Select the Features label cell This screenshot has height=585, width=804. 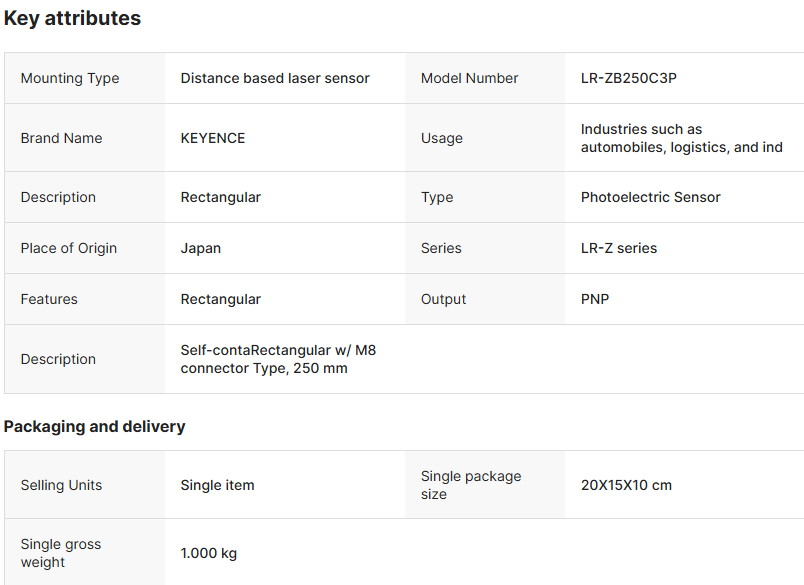tap(48, 299)
